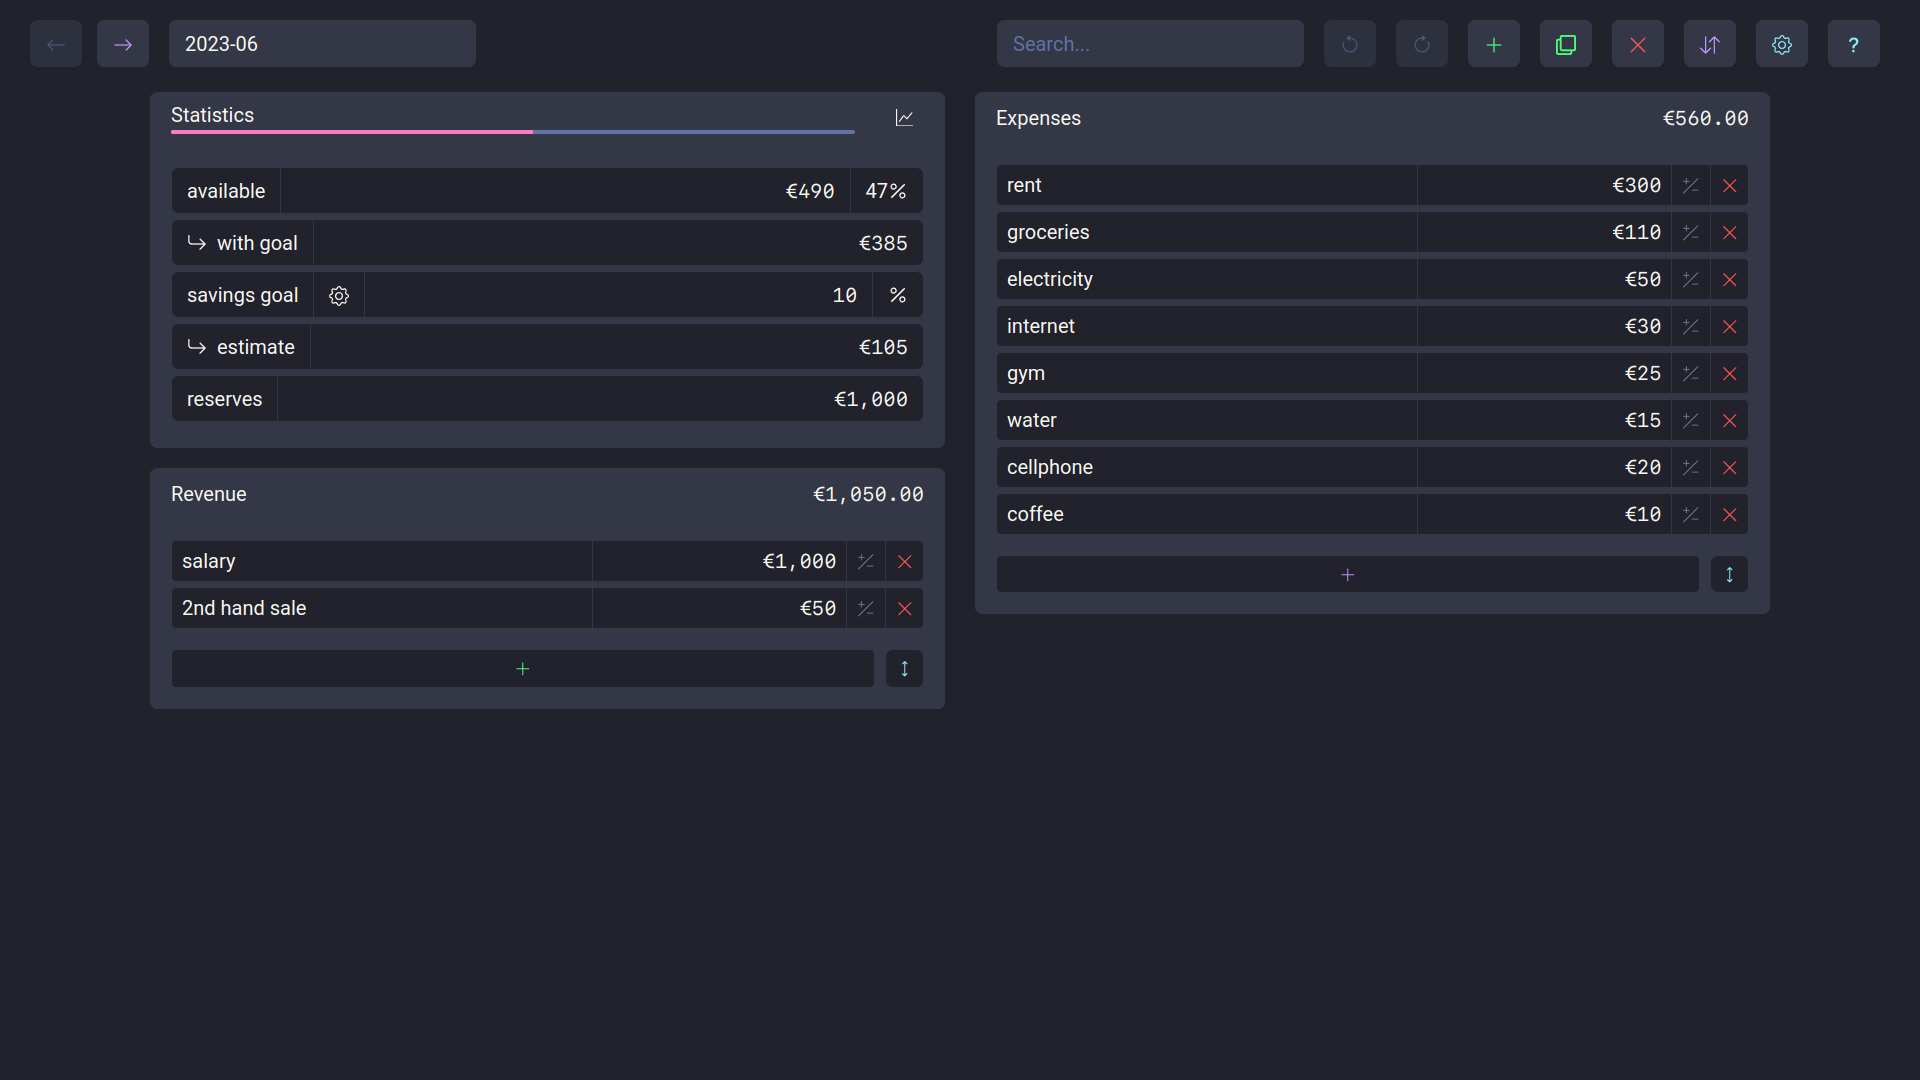The width and height of the screenshot is (1920, 1080).
Task: Click the Statistics progress bar
Action: pos(513,132)
